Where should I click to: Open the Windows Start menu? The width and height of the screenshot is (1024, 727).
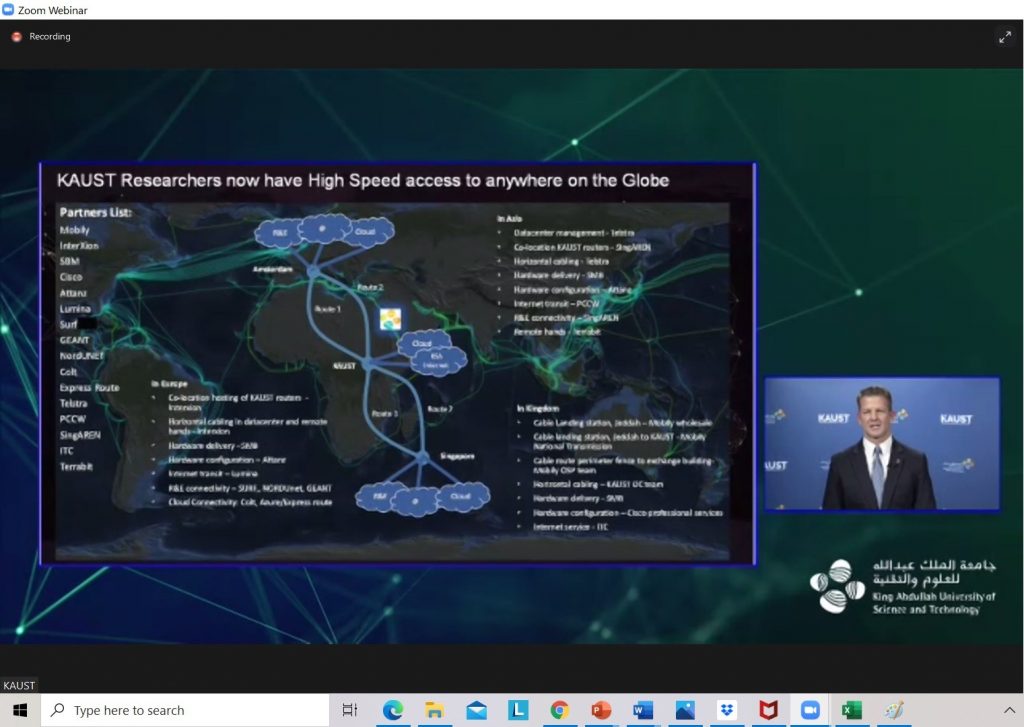click(20, 710)
